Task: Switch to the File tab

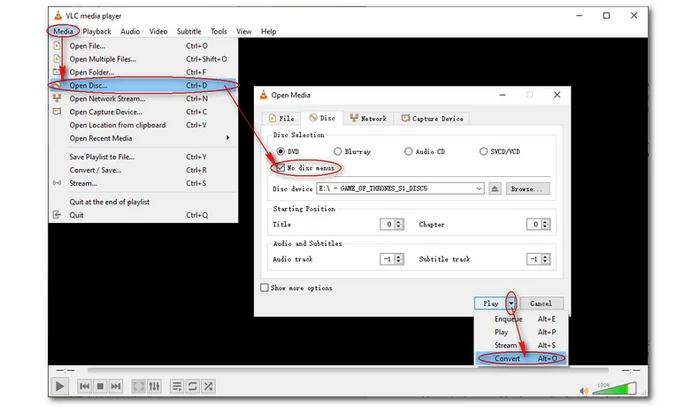Action: point(281,118)
